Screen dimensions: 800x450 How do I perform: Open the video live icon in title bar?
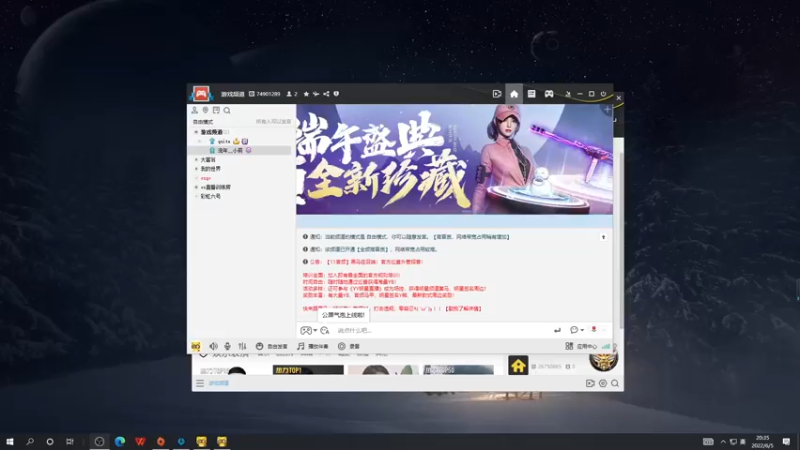[x=496, y=94]
